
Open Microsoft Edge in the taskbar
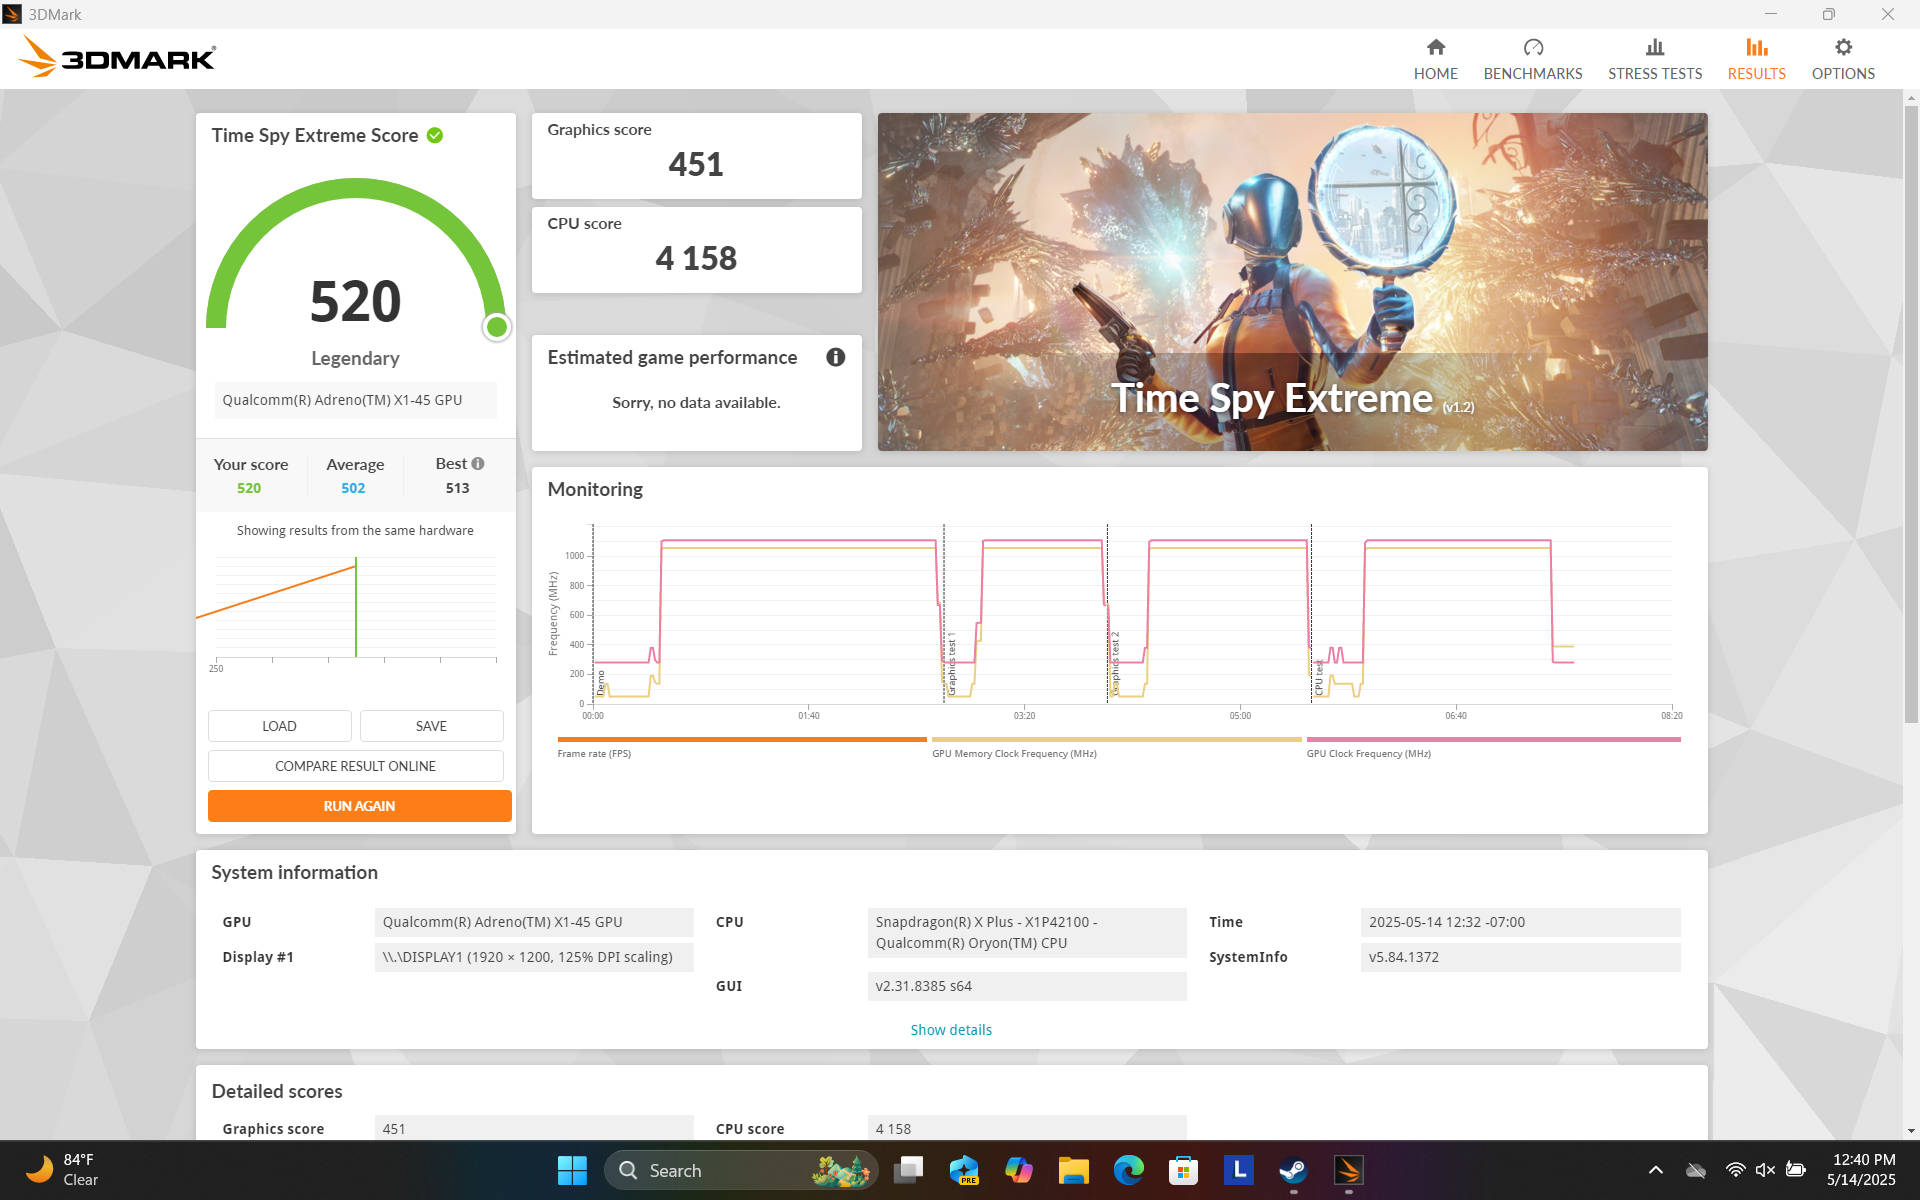point(1128,1170)
